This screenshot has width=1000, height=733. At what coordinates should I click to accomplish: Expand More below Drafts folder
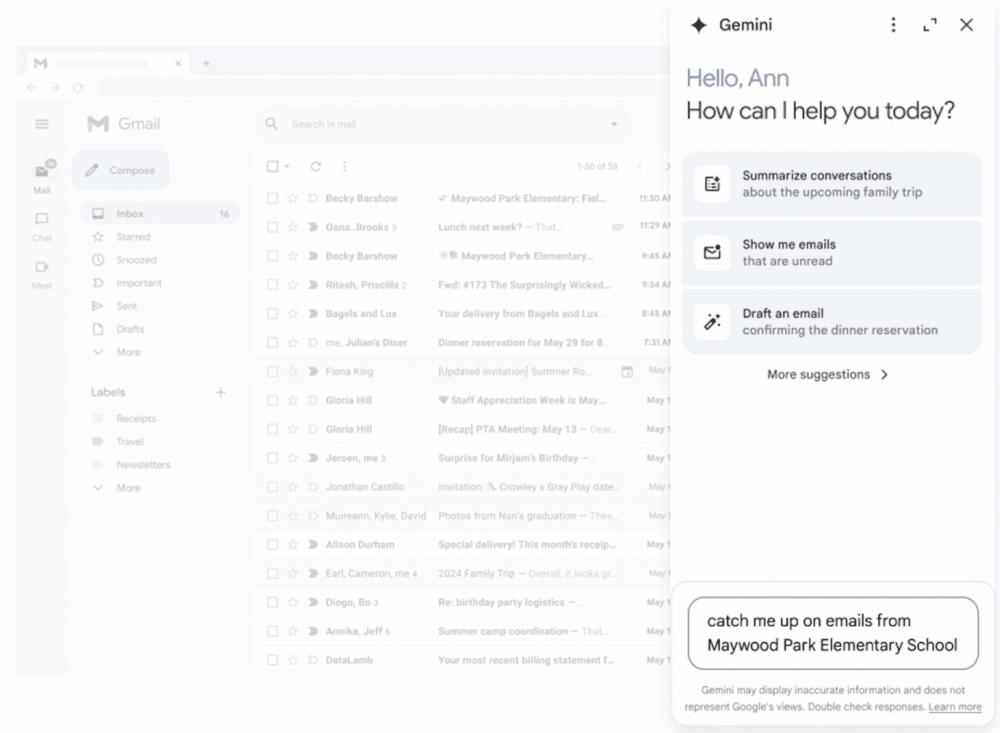pos(159,352)
